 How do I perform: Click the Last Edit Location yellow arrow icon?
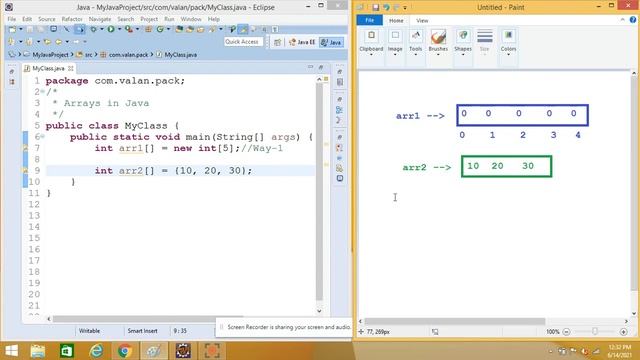(x=47, y=42)
